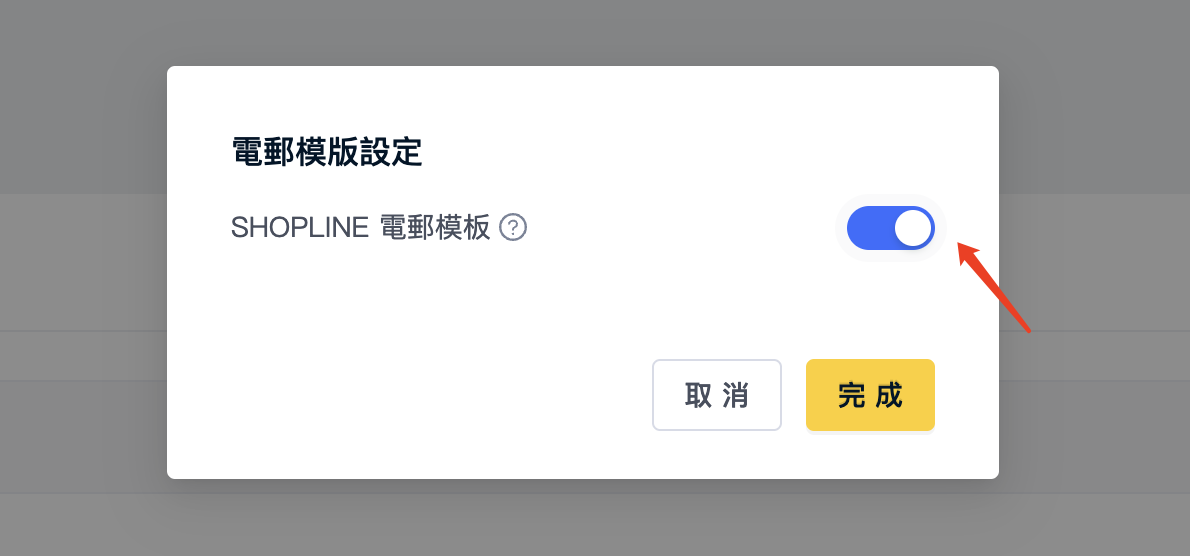Cancel the email template settings dialog
The width and height of the screenshot is (1190, 556).
tap(716, 395)
